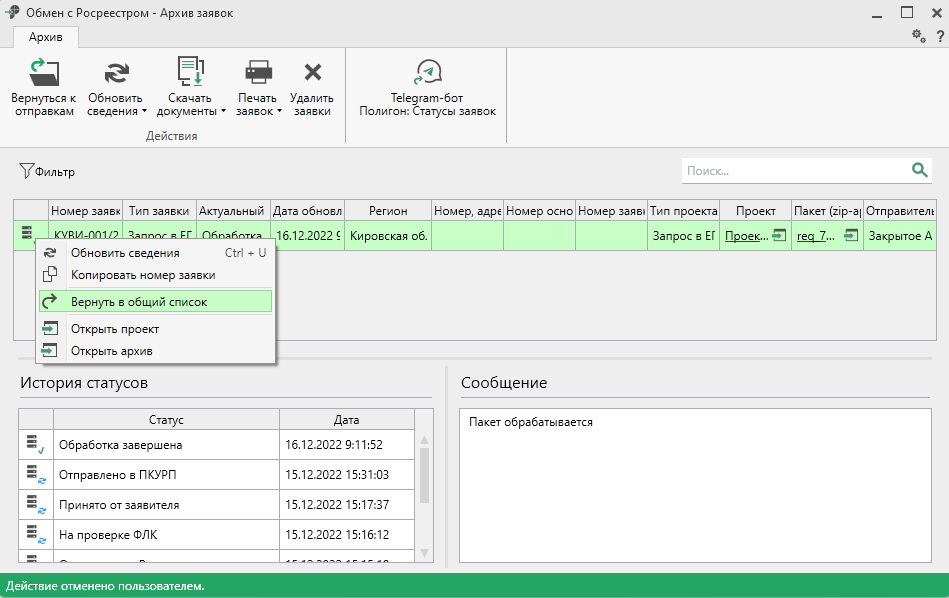Click the Удалить заявки cross icon
Viewport: 949px width, 598px height.
(x=312, y=72)
